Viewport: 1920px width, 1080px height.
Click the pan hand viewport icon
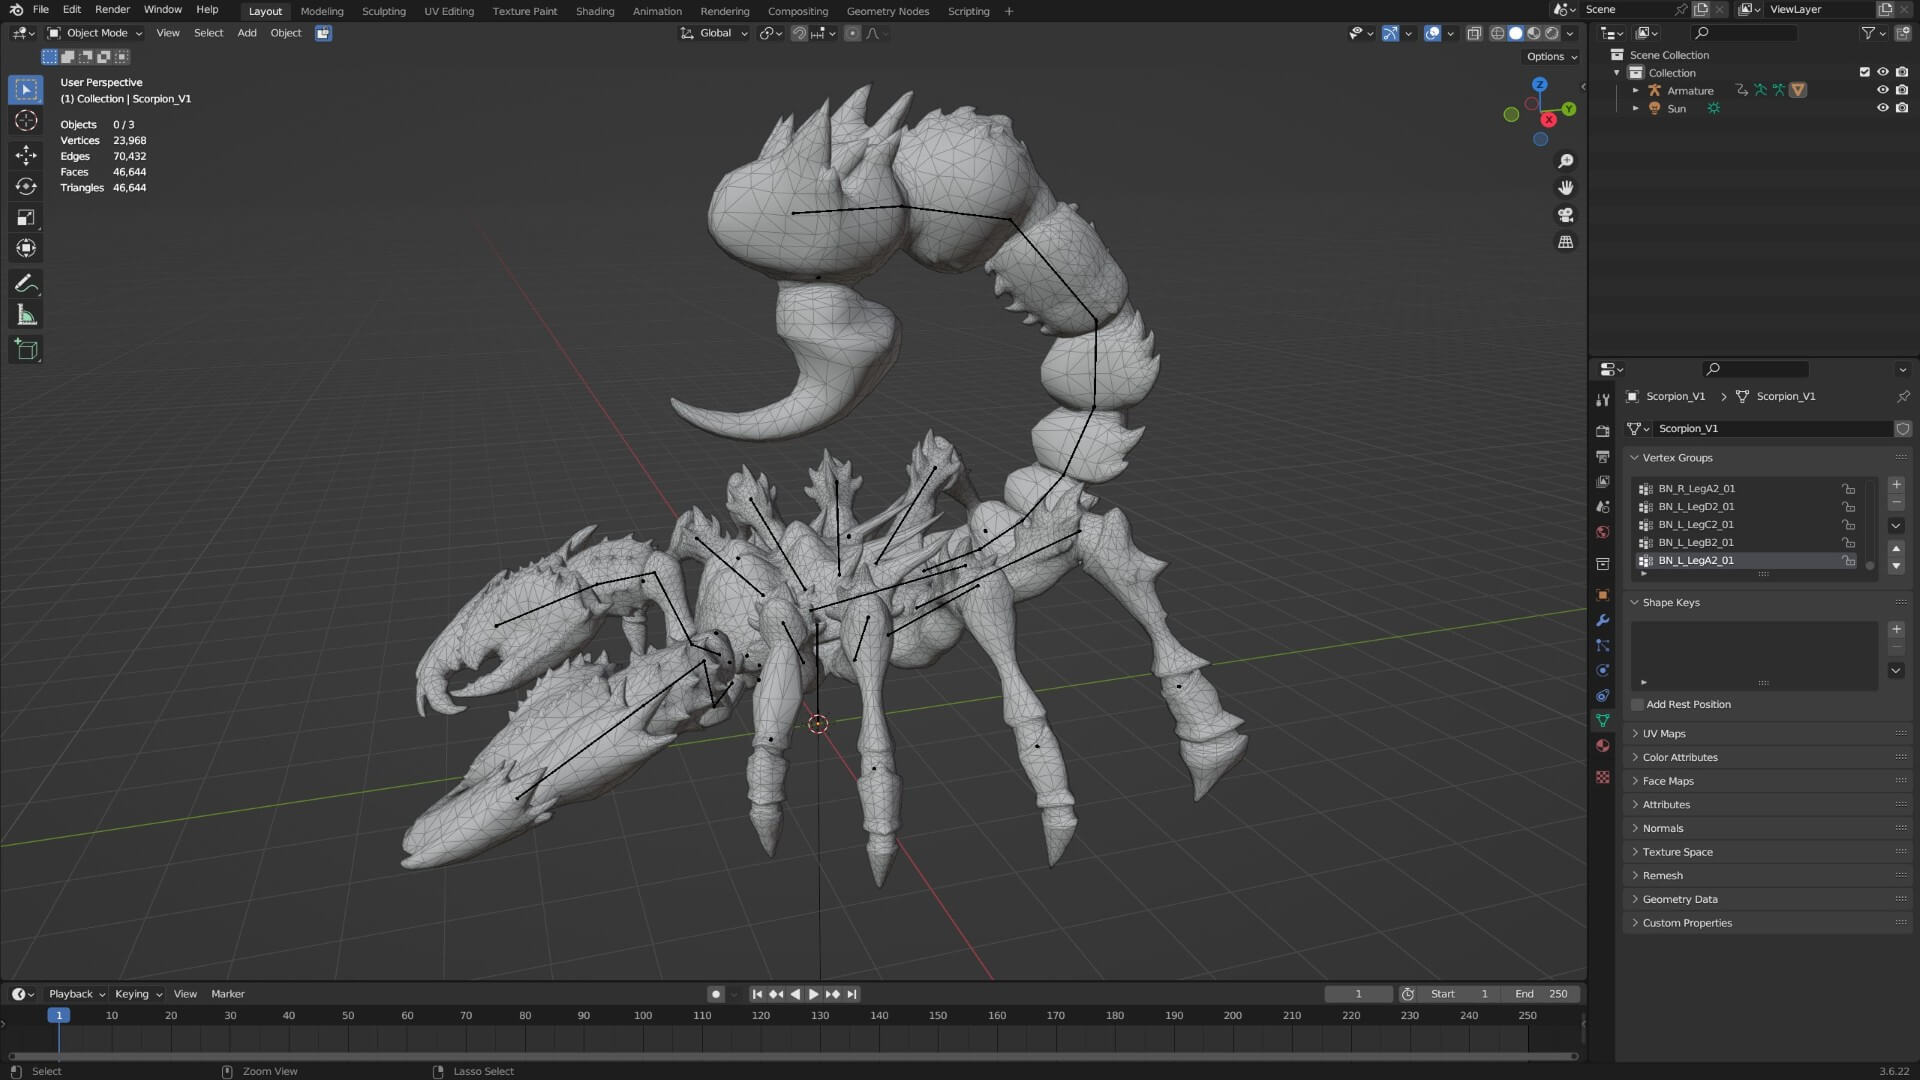coord(1566,188)
